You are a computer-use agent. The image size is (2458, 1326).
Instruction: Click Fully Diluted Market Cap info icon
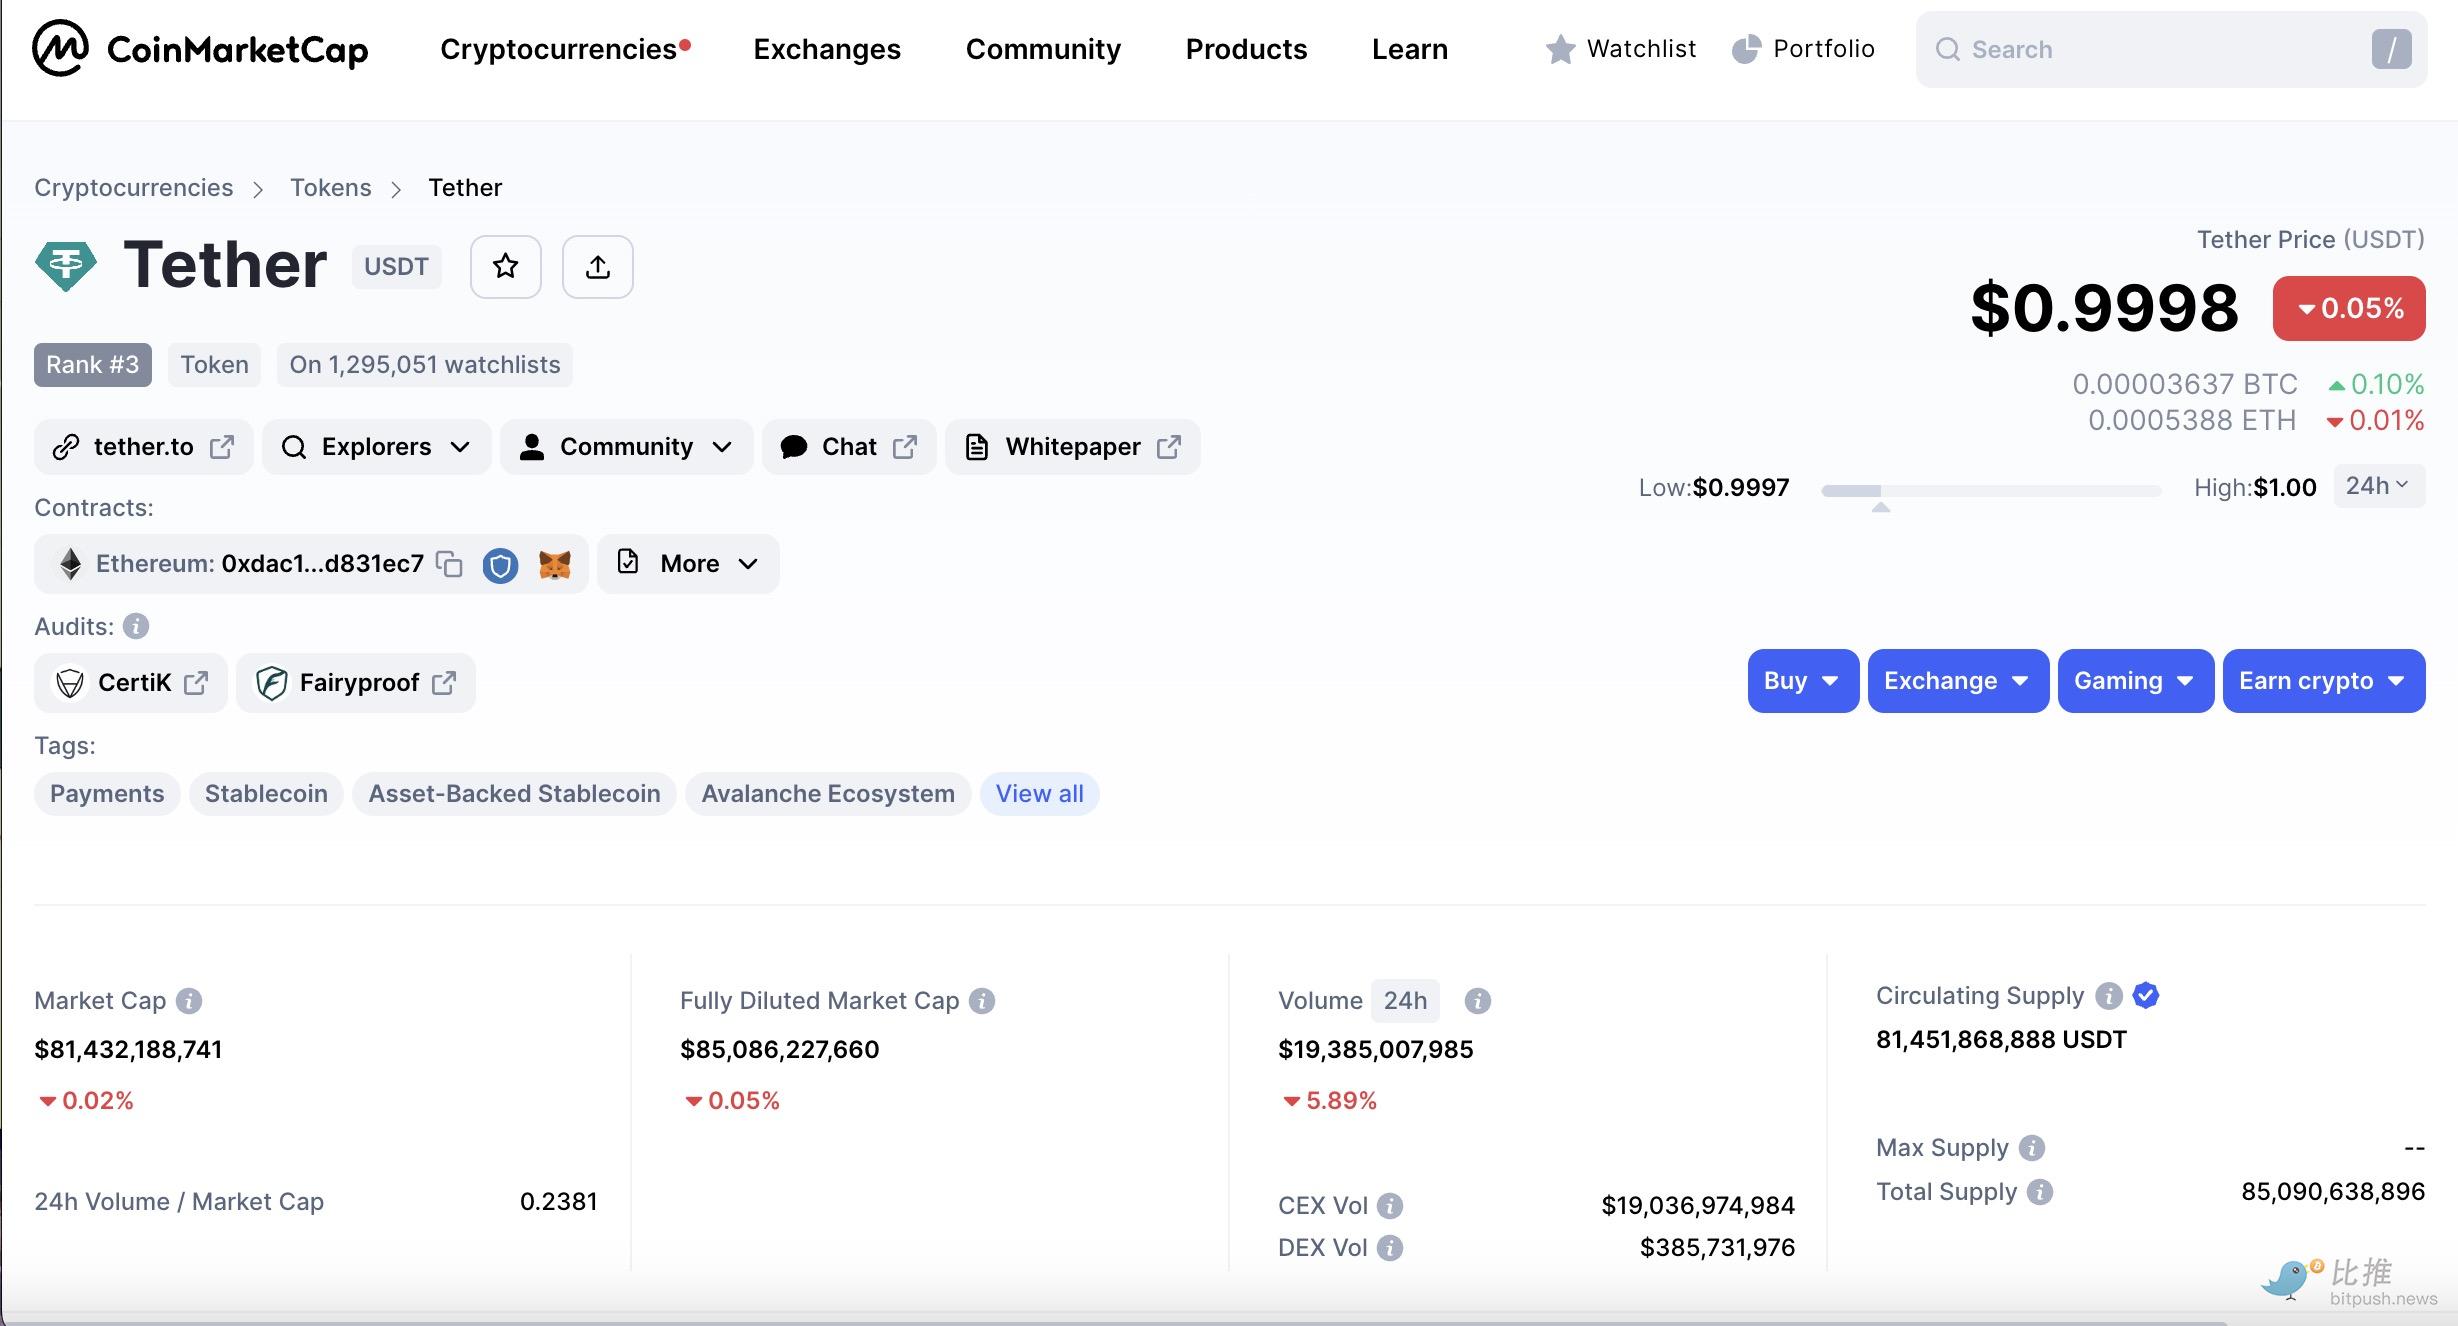click(982, 1001)
